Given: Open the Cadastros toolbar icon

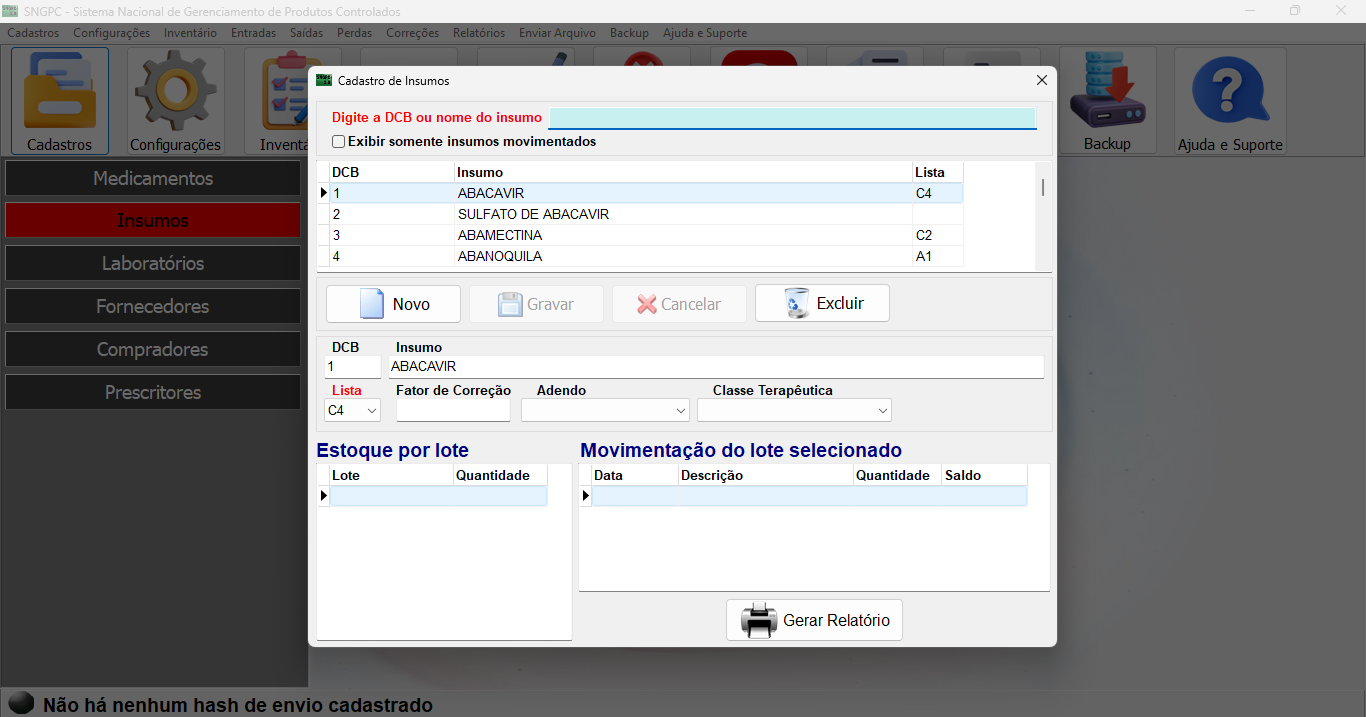Looking at the screenshot, I should tap(59, 100).
